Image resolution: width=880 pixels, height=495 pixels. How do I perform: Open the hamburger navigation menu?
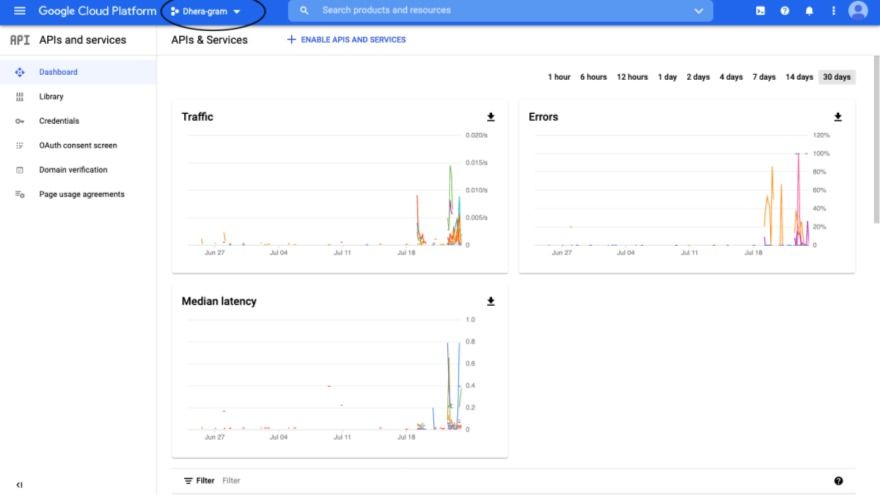(x=19, y=11)
